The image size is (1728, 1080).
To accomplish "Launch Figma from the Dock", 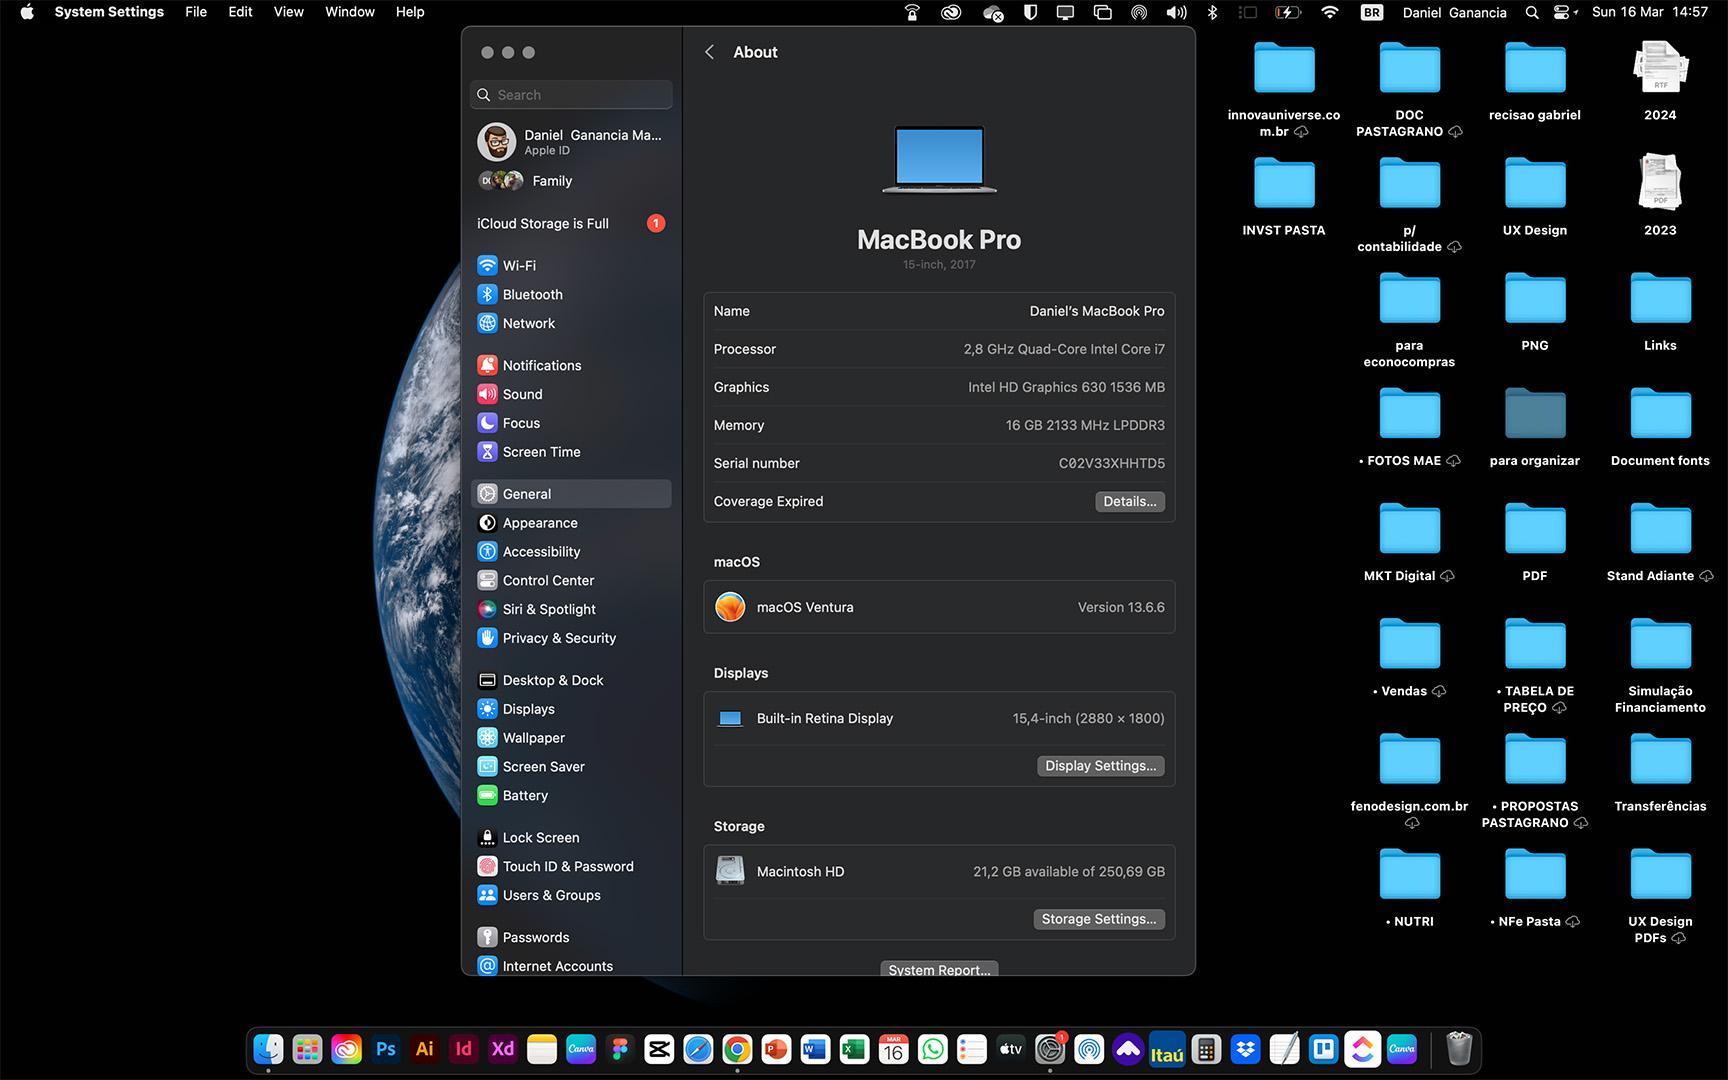I will coord(620,1049).
